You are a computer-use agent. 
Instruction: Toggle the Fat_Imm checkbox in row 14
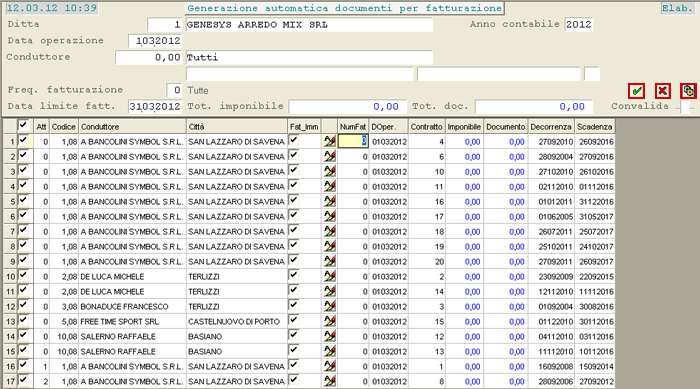(x=294, y=335)
